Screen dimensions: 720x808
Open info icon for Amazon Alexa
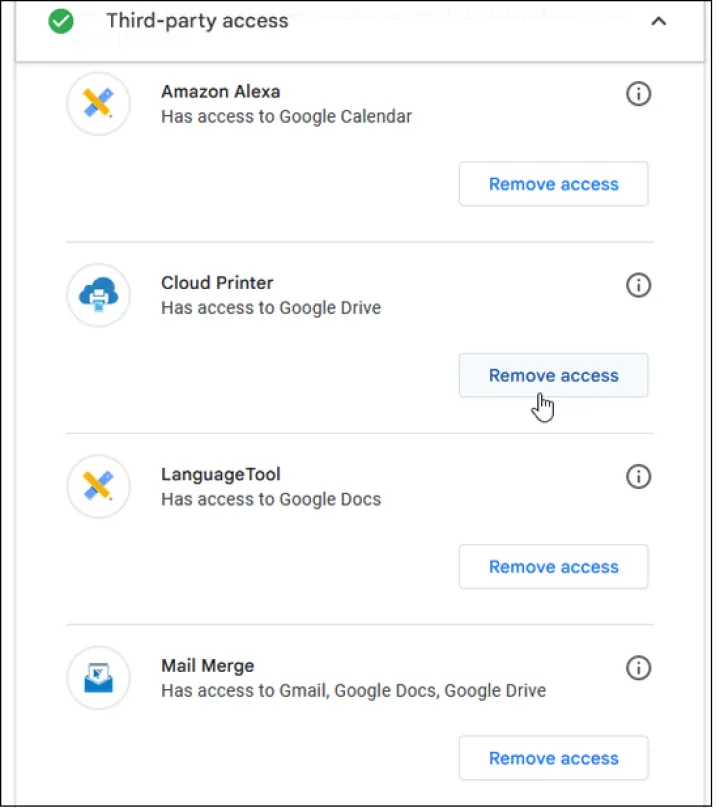638,94
